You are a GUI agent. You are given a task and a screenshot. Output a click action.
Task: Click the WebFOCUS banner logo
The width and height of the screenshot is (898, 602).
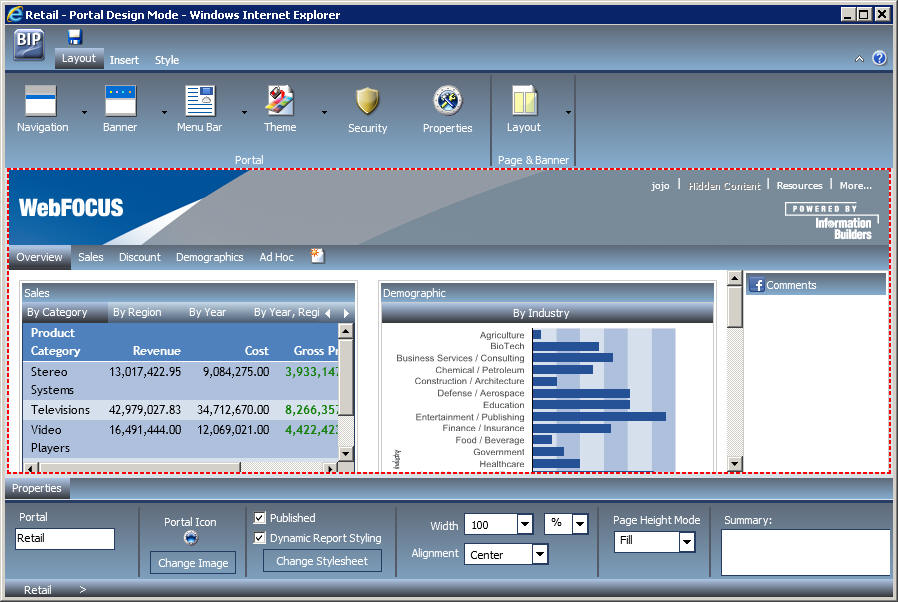pyautogui.click(x=71, y=207)
